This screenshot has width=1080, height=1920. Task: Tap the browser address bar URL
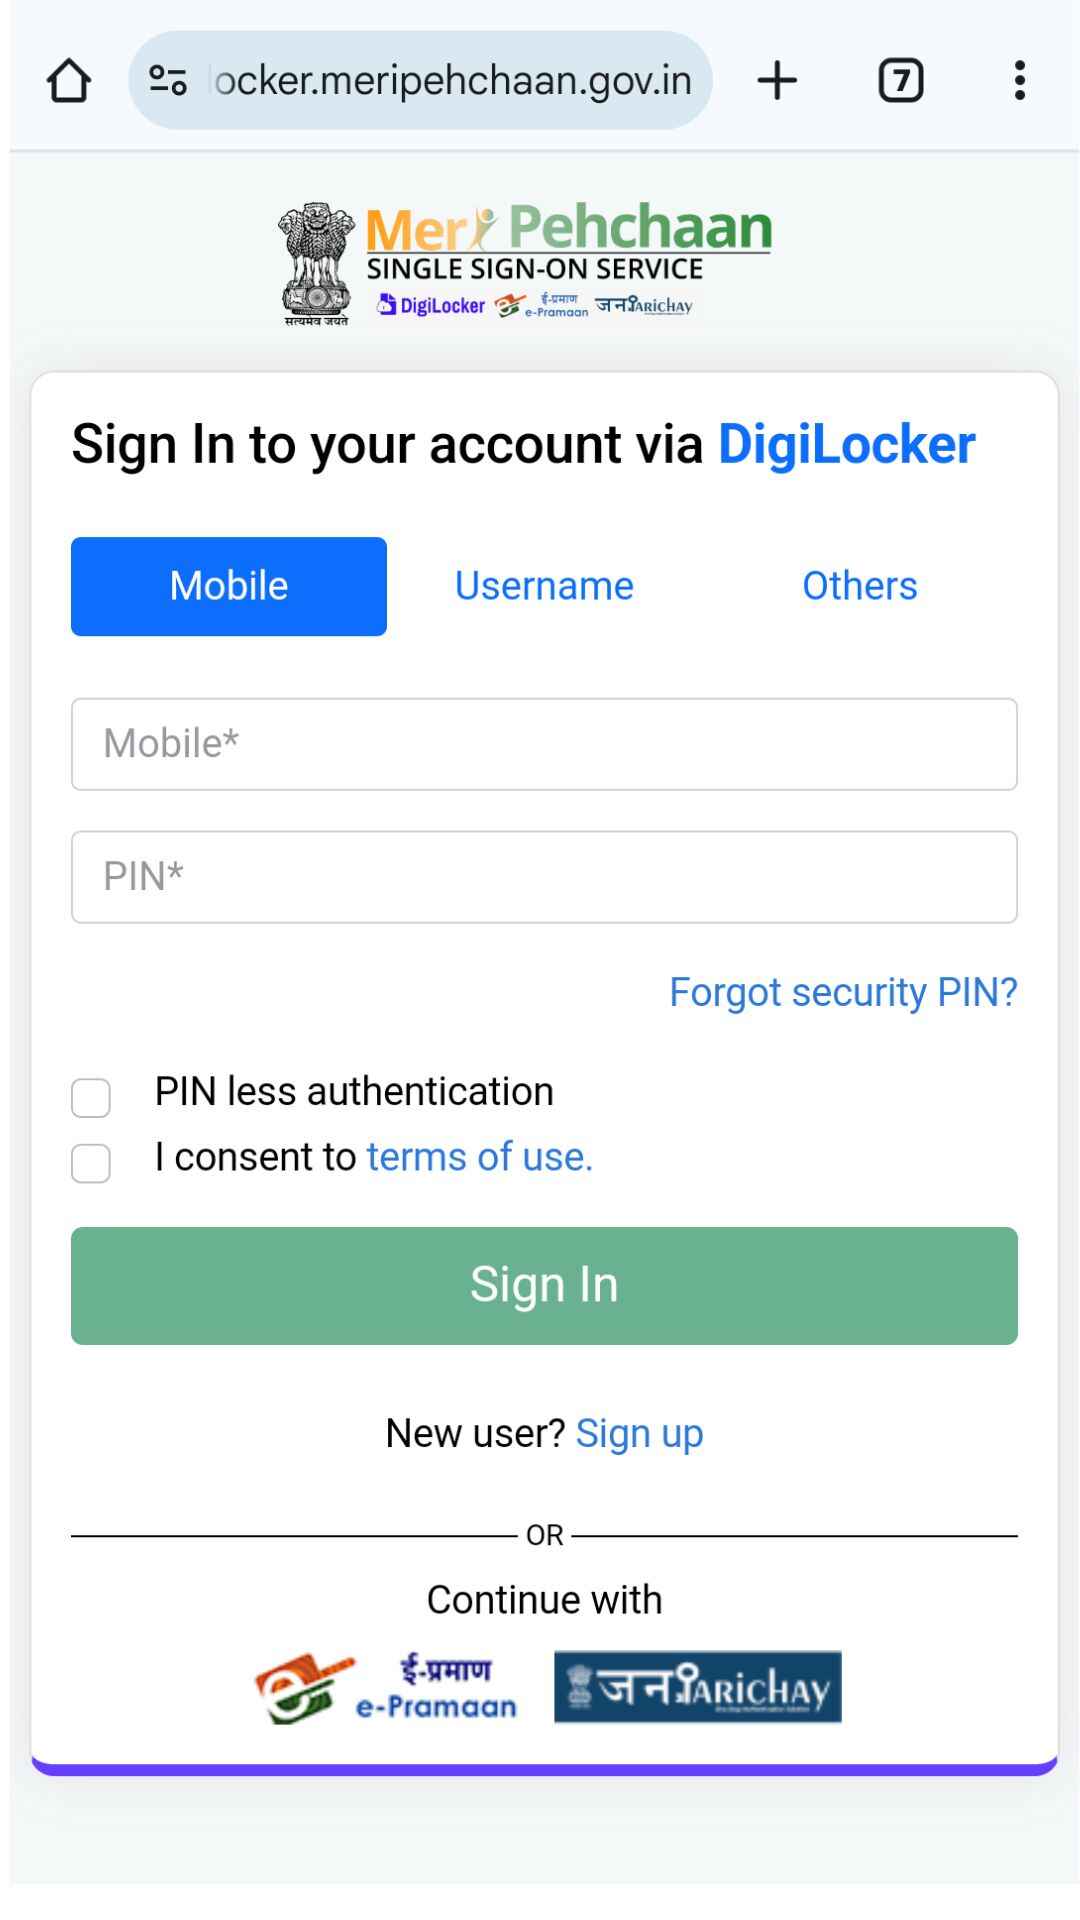click(452, 80)
